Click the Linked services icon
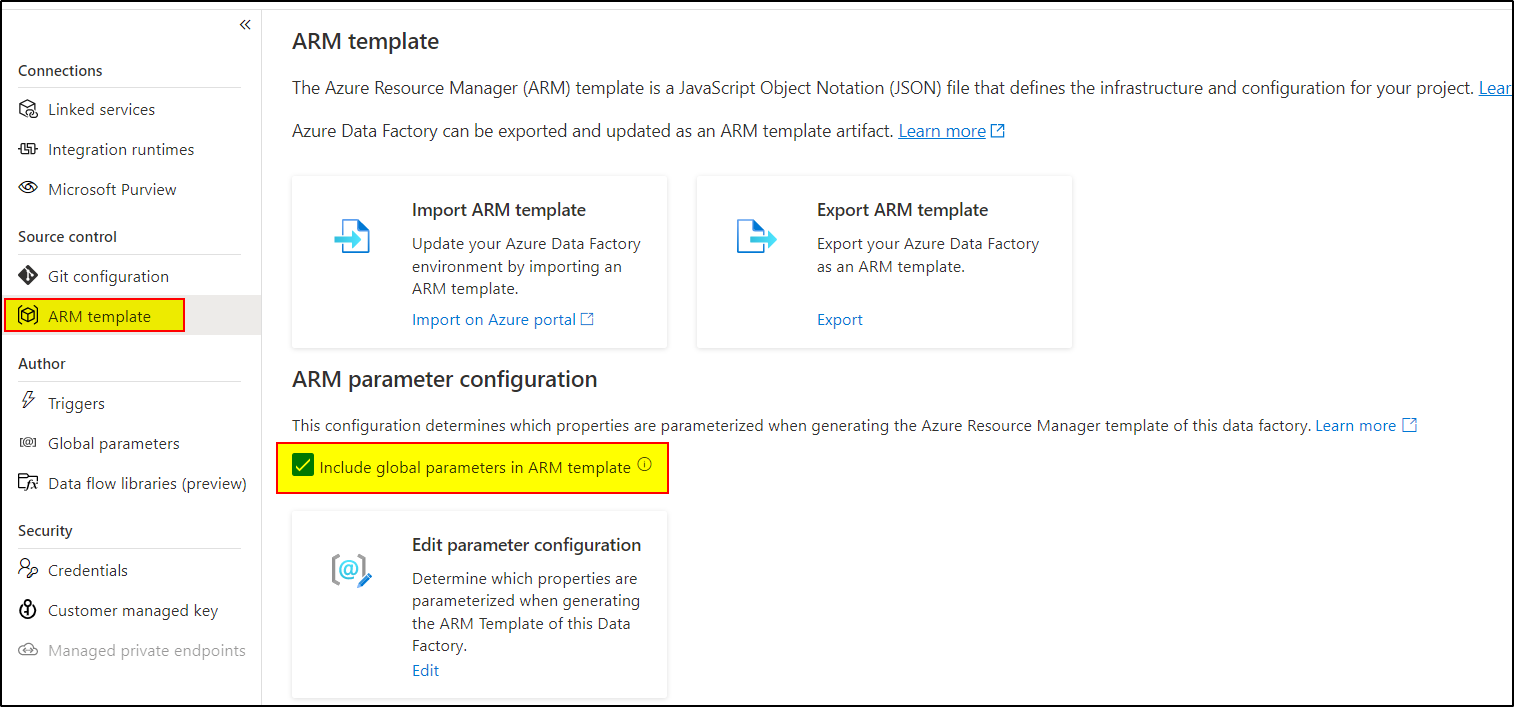 pyautogui.click(x=28, y=109)
